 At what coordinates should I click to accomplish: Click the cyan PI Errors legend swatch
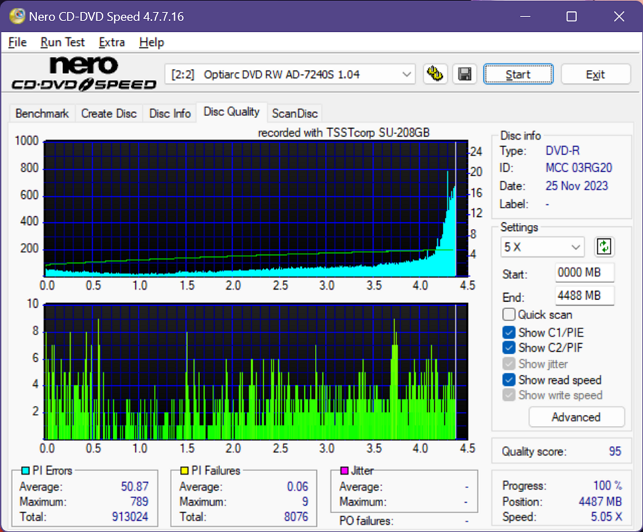pos(25,470)
